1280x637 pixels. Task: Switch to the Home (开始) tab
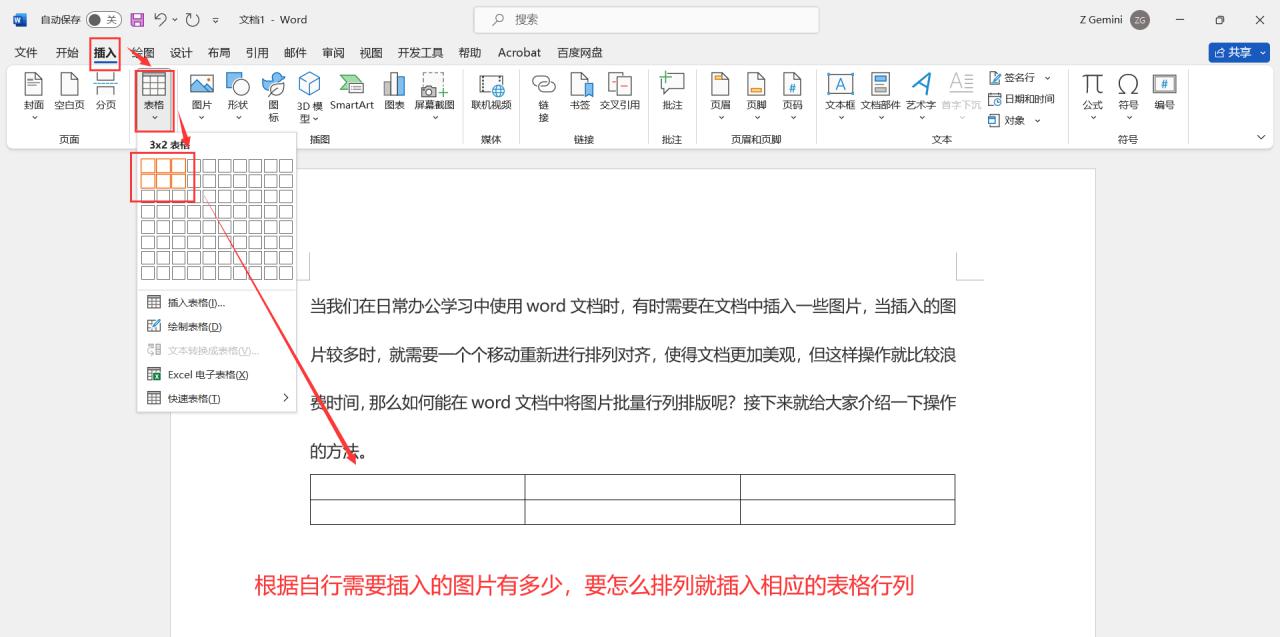click(x=67, y=53)
